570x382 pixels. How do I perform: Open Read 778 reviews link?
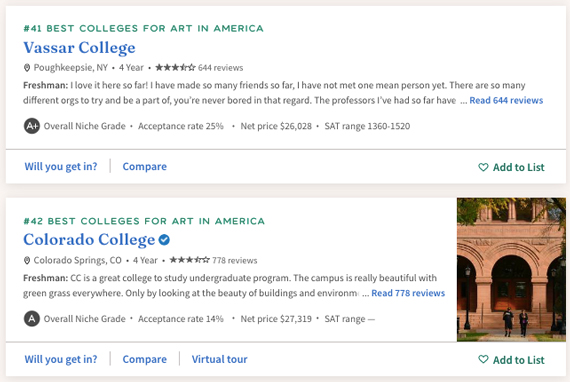(408, 293)
